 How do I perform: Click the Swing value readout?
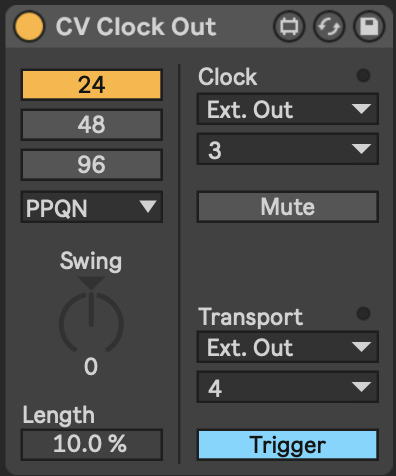tap(91, 367)
